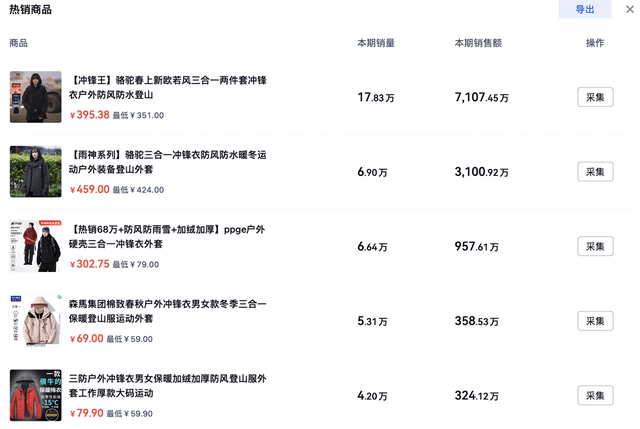The height and width of the screenshot is (429, 640).
Task: Open the 雨神系列 product thumbnail
Action: pyautogui.click(x=36, y=172)
